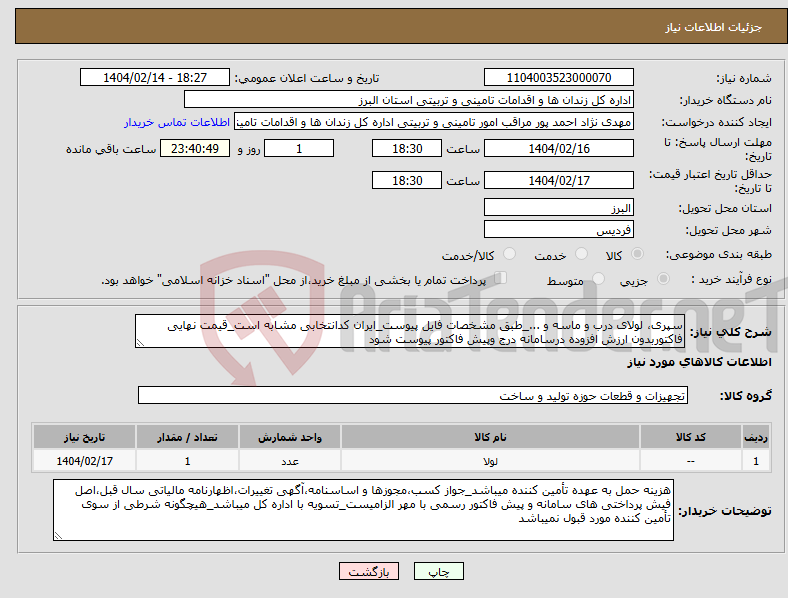Click the response deadline date 1404/02/16 field
The image size is (788, 598).
[558, 148]
